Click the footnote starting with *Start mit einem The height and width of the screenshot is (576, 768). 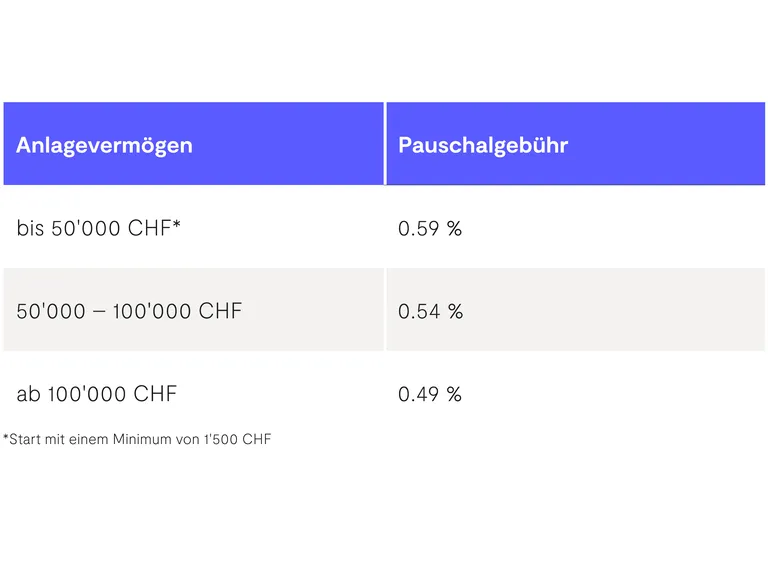(x=137, y=439)
